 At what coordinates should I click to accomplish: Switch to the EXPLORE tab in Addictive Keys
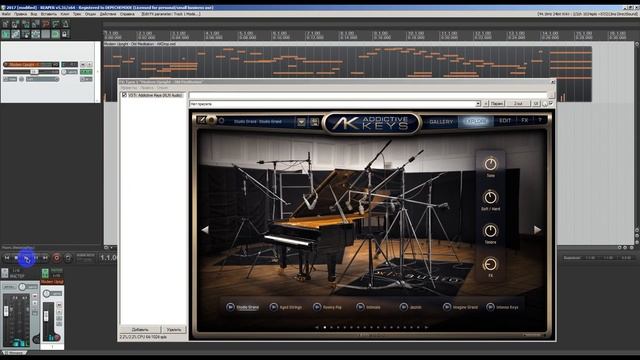(475, 121)
